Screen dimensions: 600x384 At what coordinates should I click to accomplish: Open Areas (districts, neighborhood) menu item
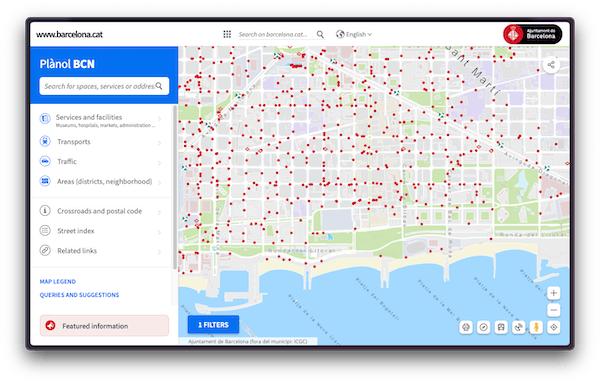coord(101,181)
